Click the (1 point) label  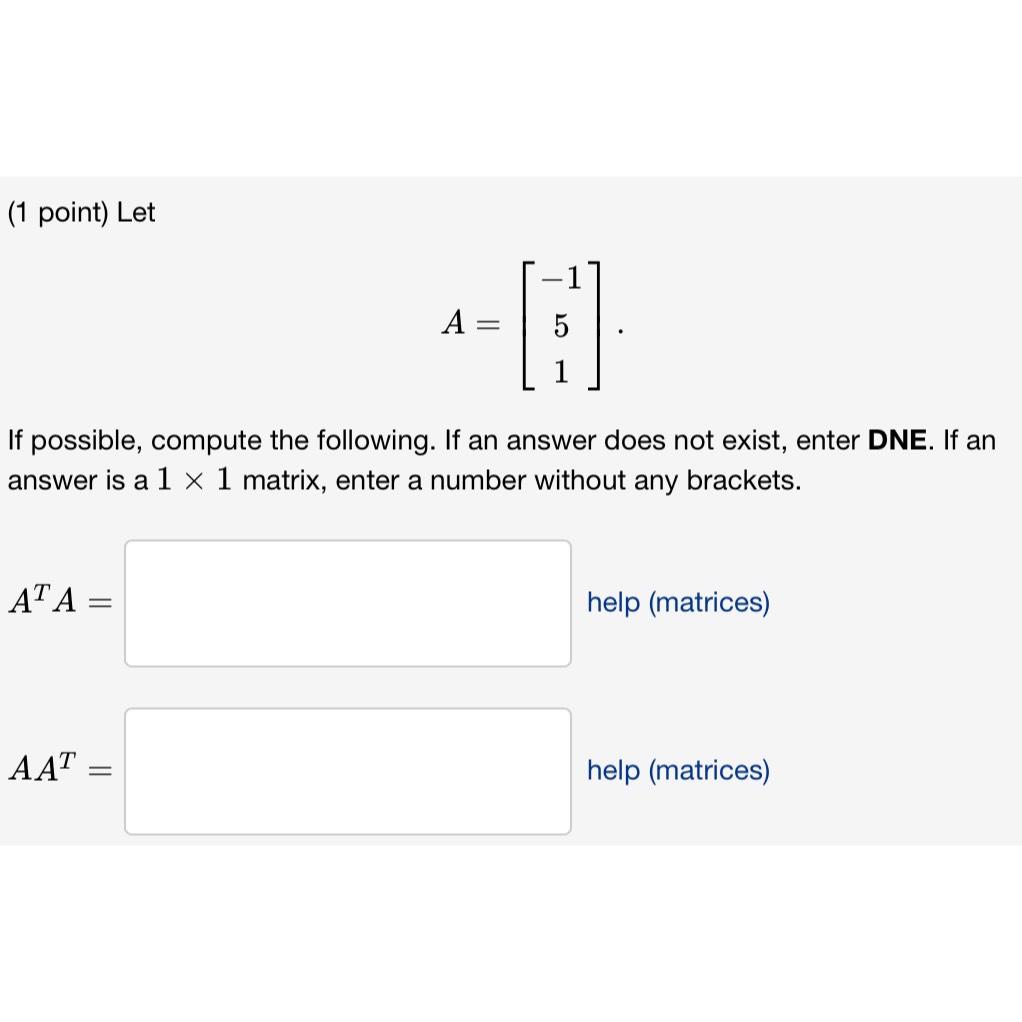pos(60,212)
